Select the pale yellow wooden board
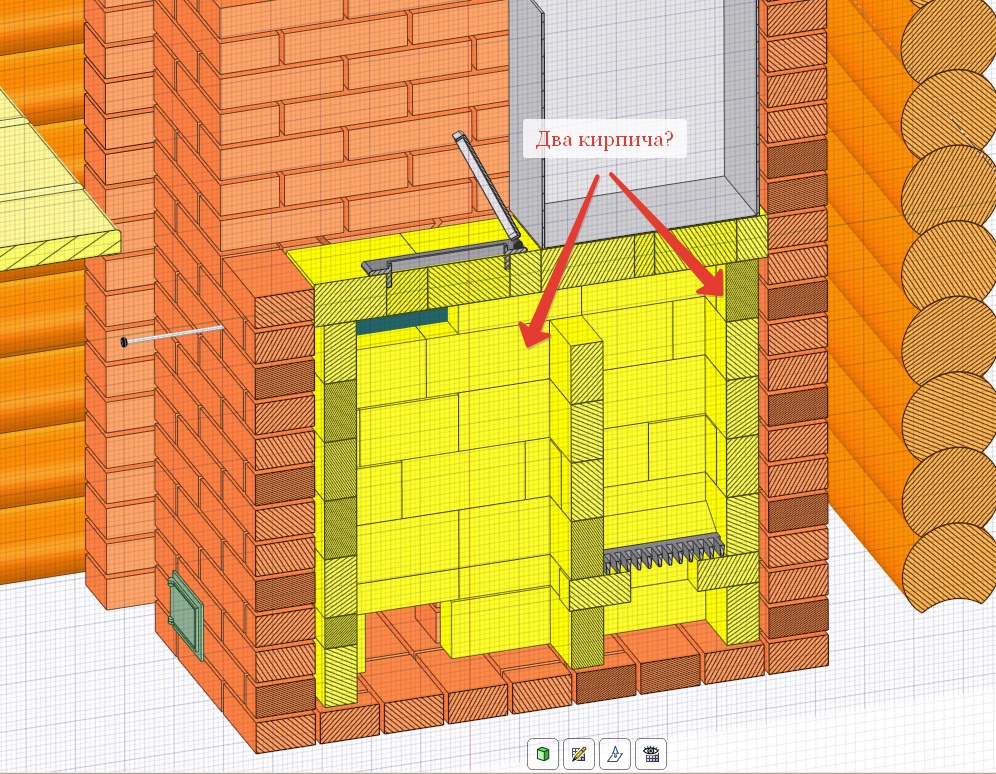 pos(50,190)
